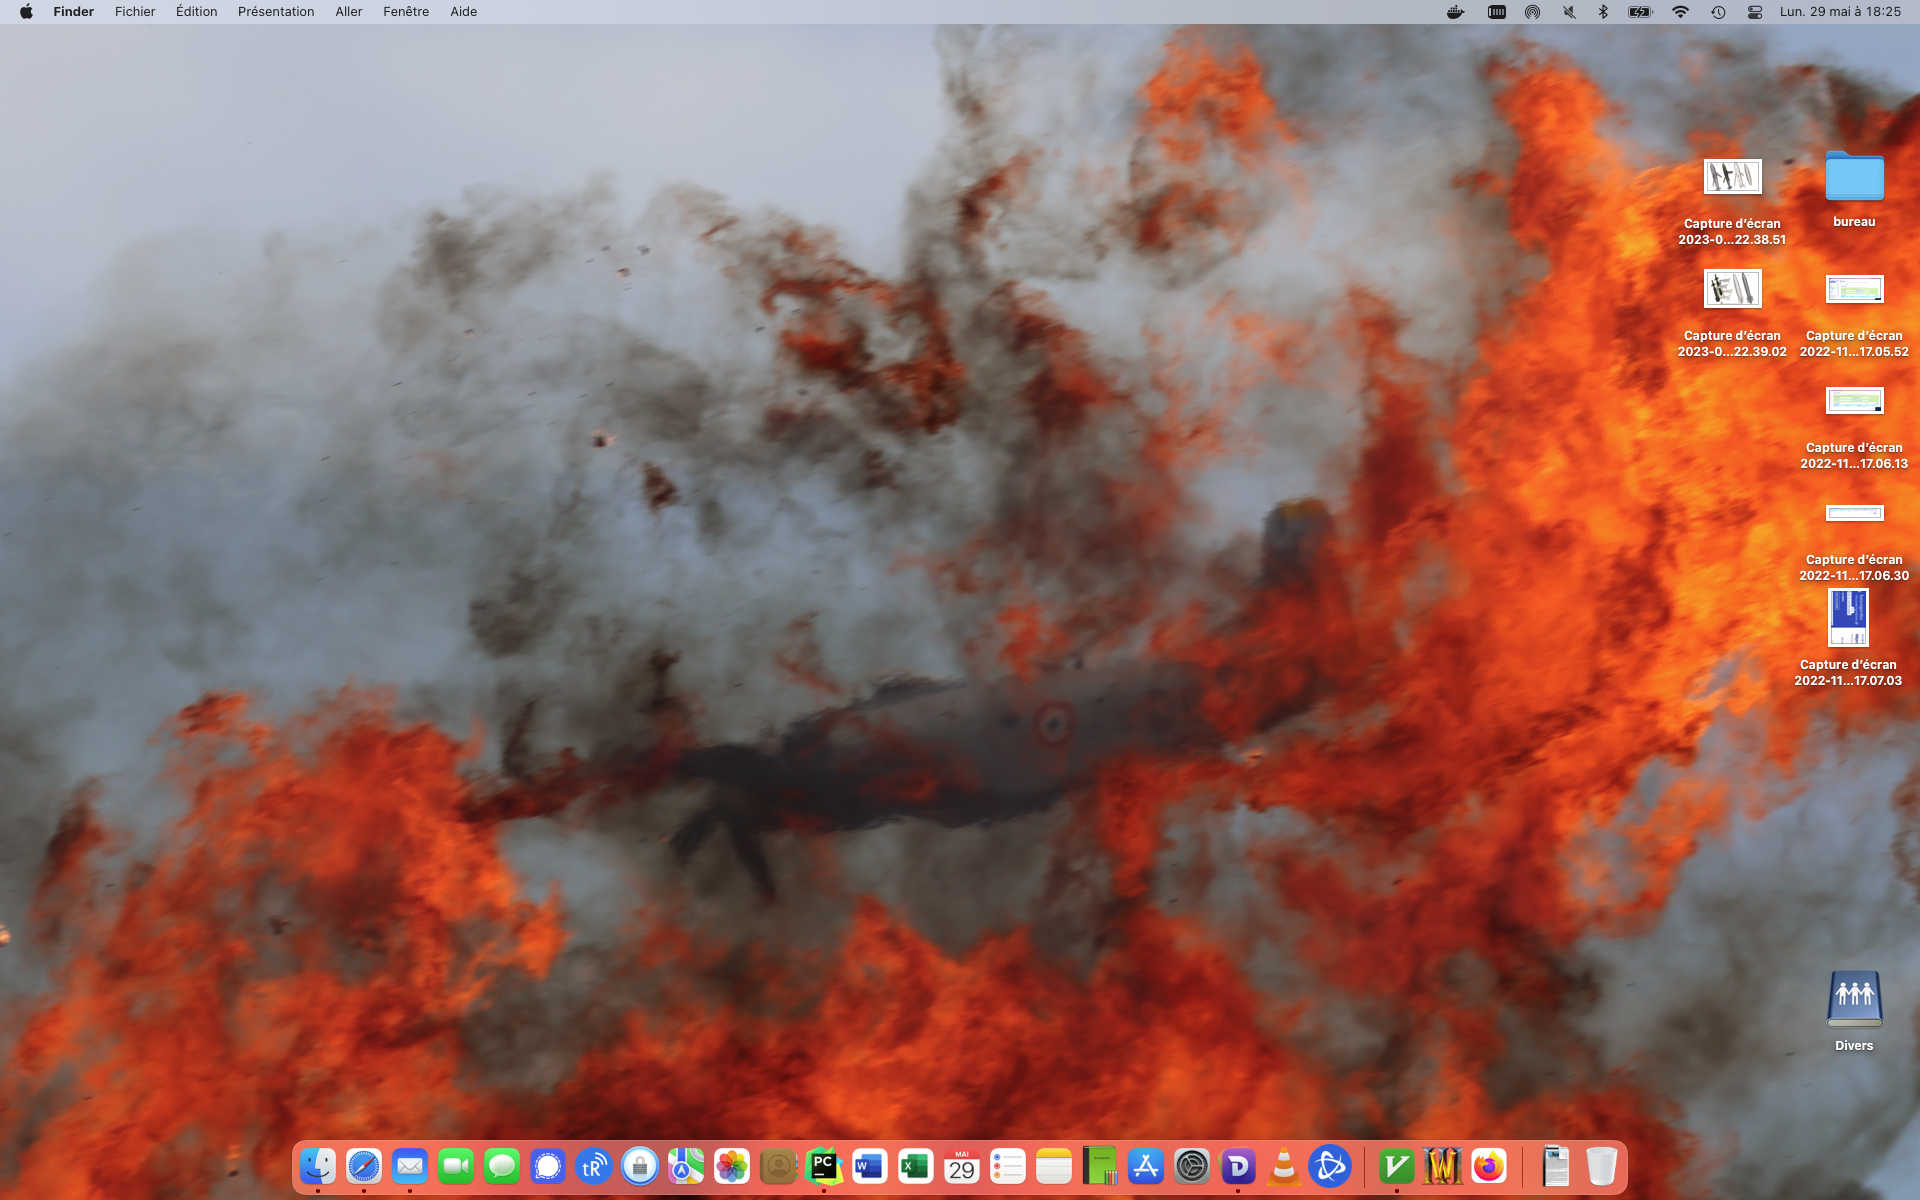Toggle Wi-Fi status menu
This screenshot has height=1200, width=1920.
(1680, 12)
